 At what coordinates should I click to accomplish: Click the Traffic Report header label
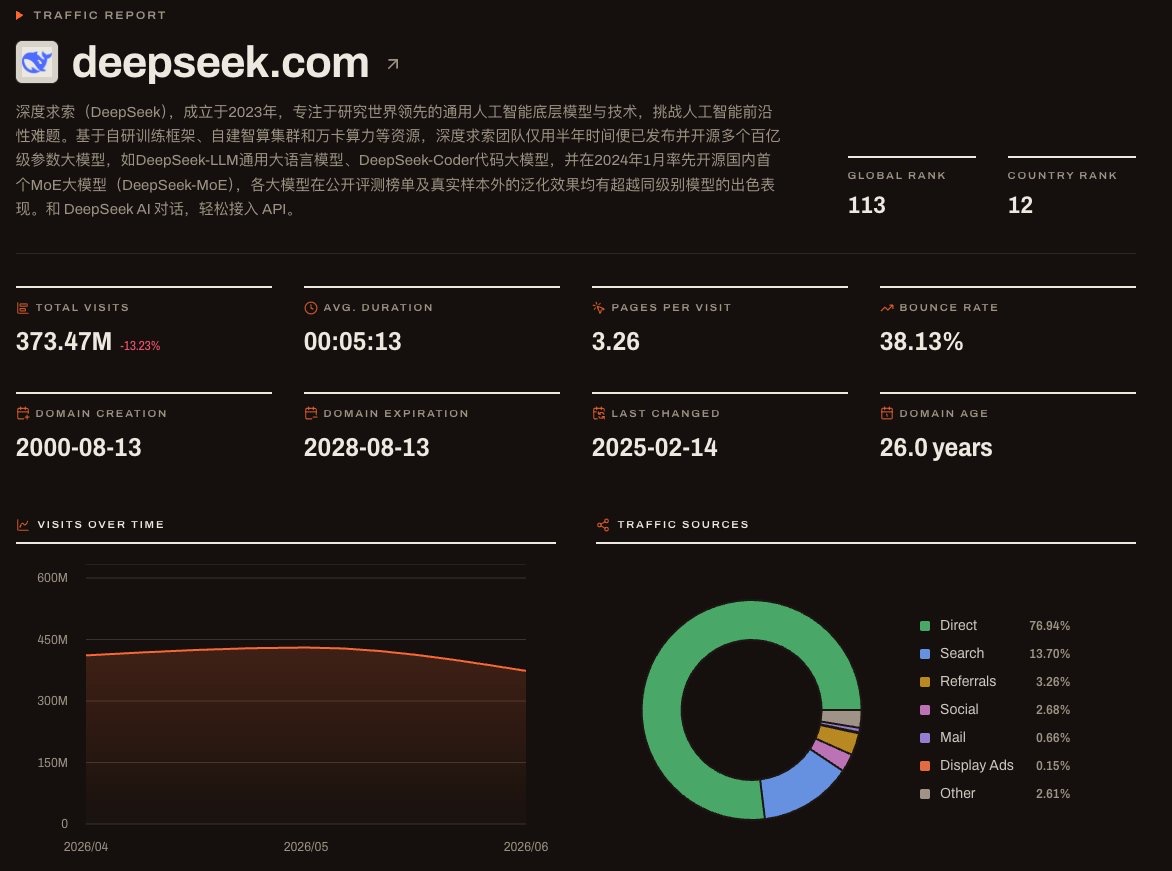(99, 15)
